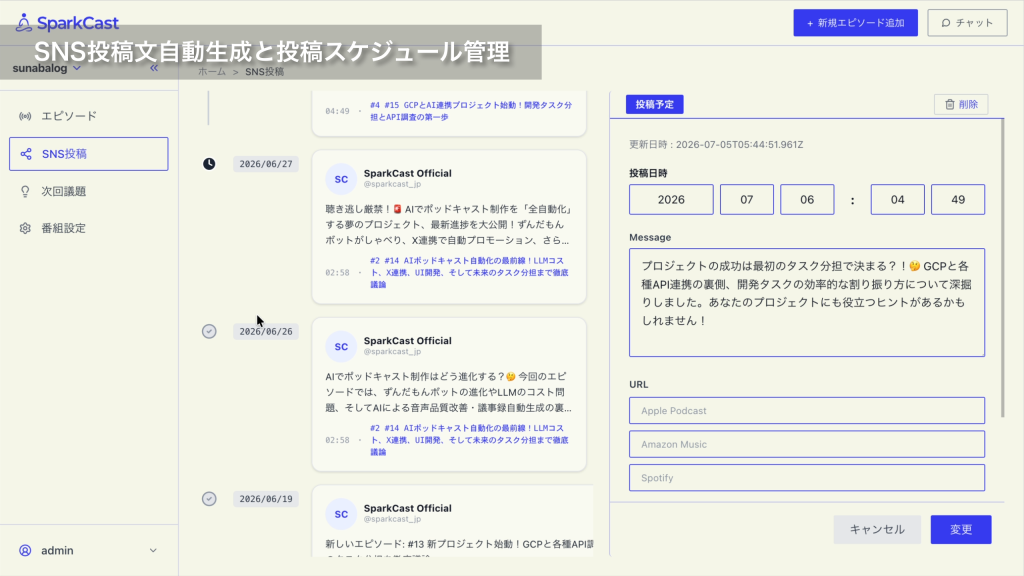Click the check-circle icon for 2026/06/19
The image size is (1024, 576).
(x=209, y=499)
